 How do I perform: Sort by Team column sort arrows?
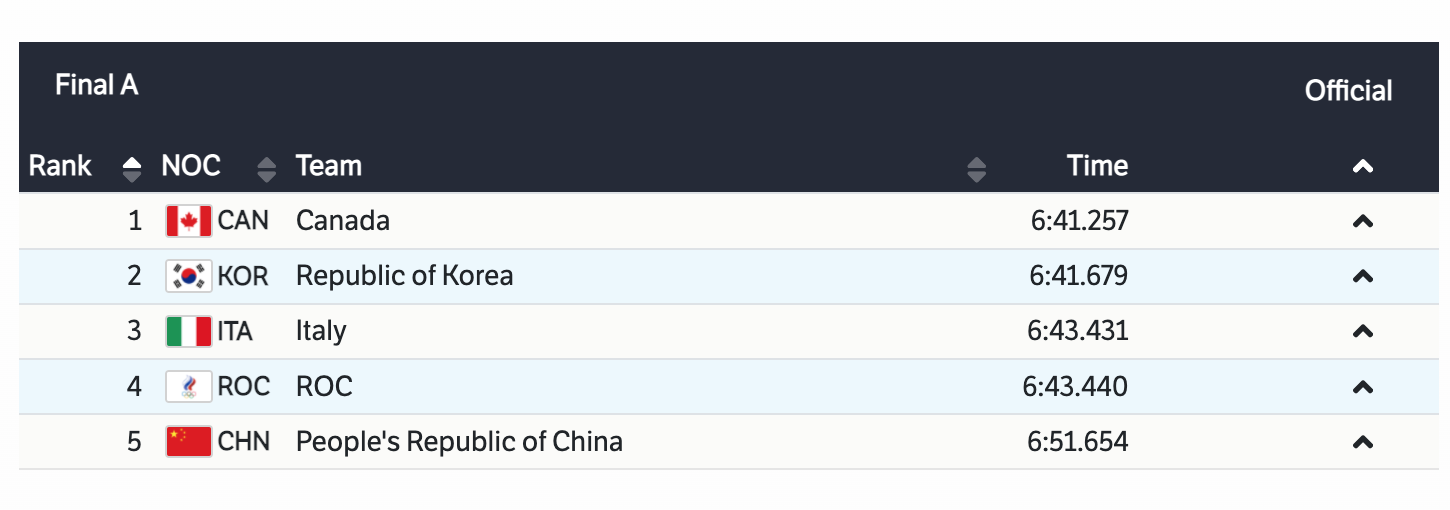click(976, 168)
